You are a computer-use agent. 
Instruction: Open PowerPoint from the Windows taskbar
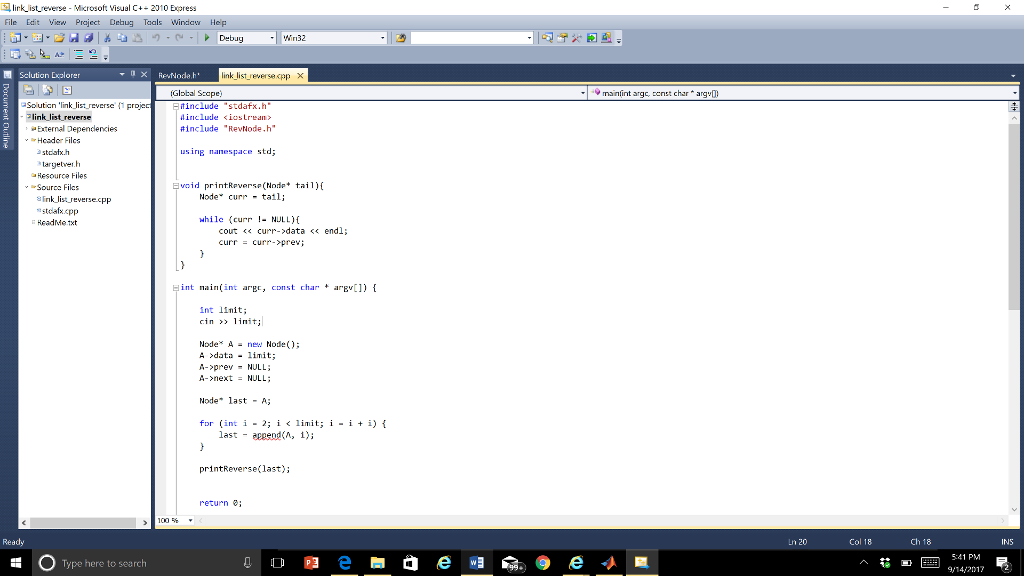pyautogui.click(x=312, y=563)
